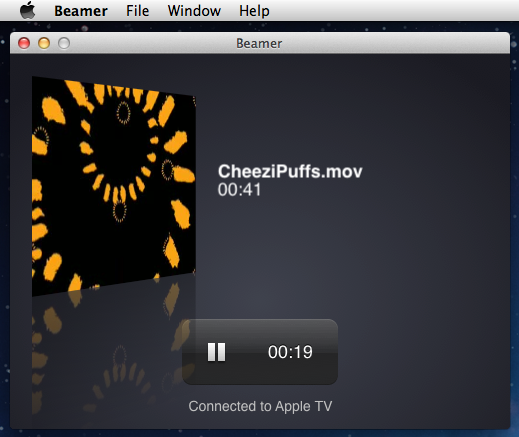Click the greyed-out zoom window button

64,43
